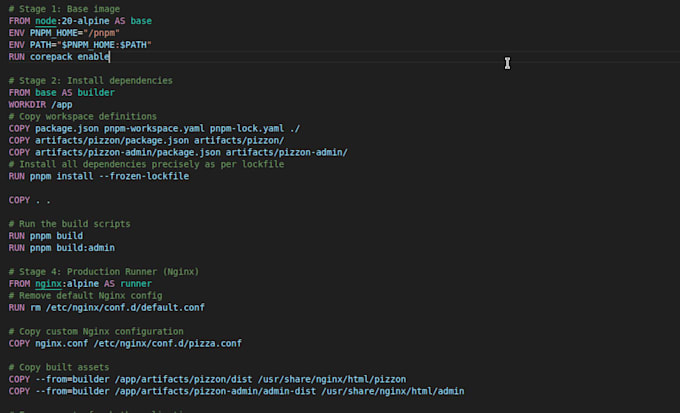Click 'pnpm-workspace.yaml' in the COPY line
Image resolution: width=680 pixels, height=413 pixels.
(x=154, y=128)
